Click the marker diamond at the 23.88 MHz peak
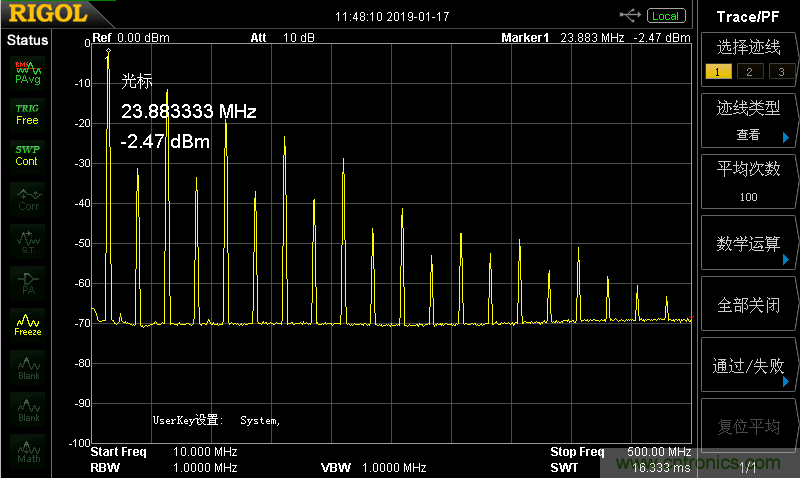Image resolution: width=800 pixels, height=478 pixels. 108,51
